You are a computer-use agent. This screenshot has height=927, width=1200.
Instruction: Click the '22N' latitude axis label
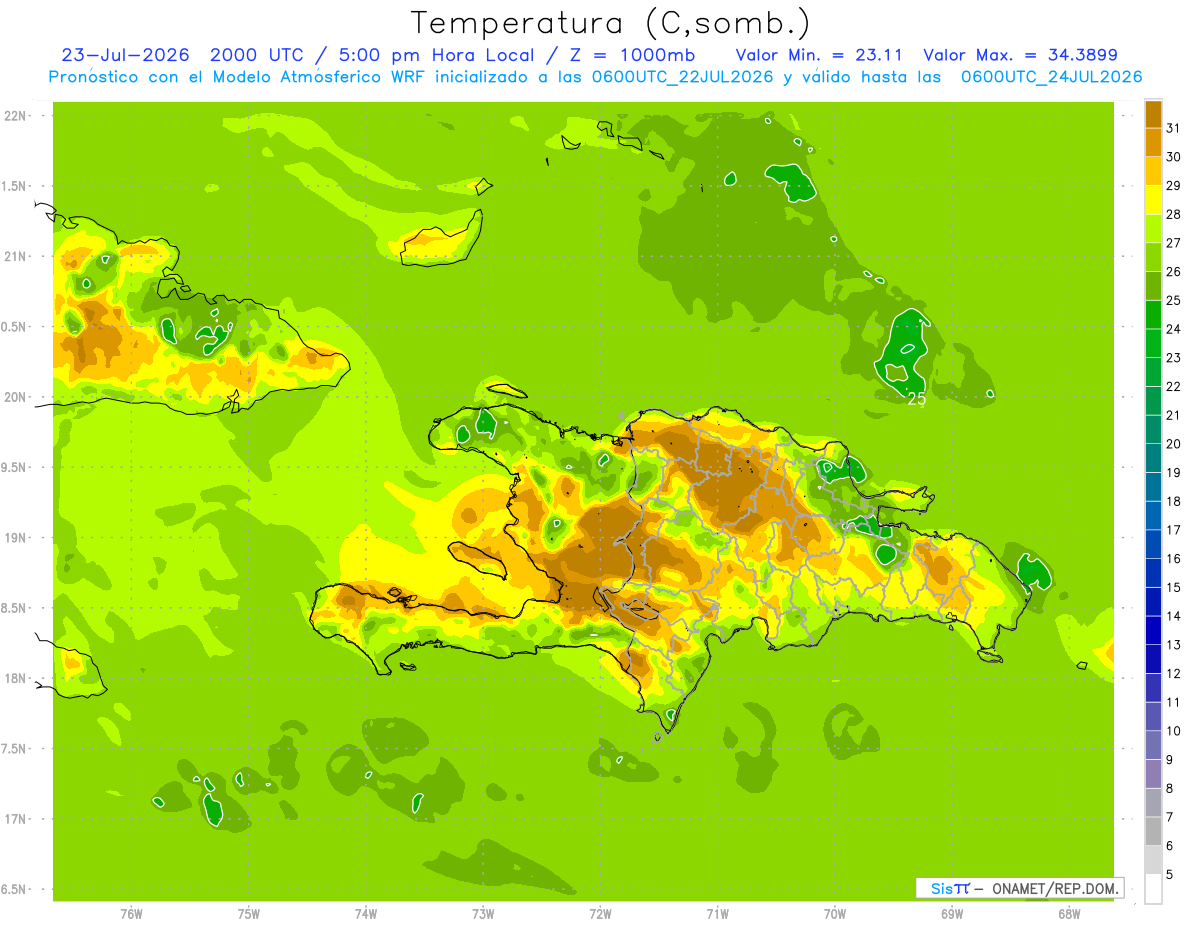17,116
